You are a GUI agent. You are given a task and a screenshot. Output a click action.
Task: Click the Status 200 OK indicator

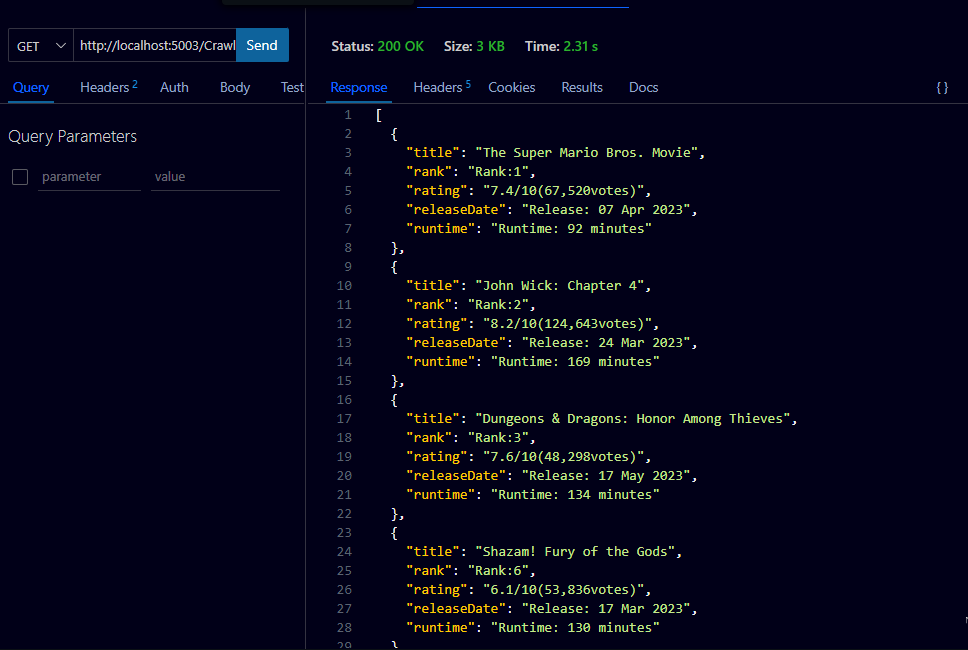point(378,46)
